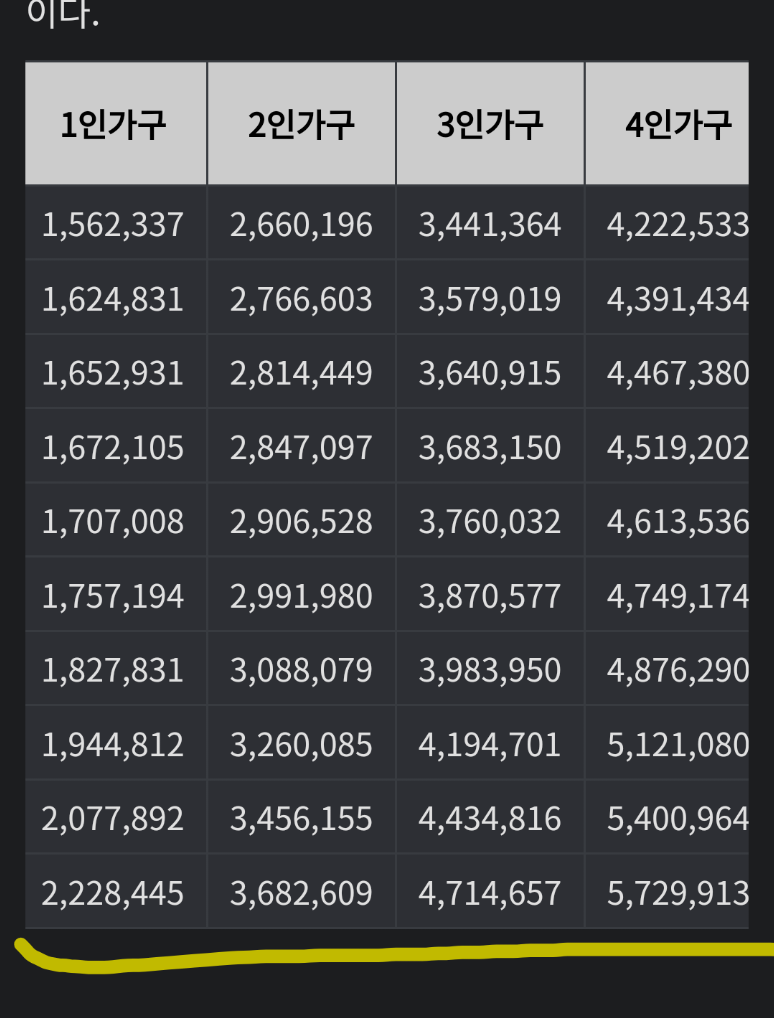
Task: Click the cell showing 4,714,657
Action: pos(490,891)
